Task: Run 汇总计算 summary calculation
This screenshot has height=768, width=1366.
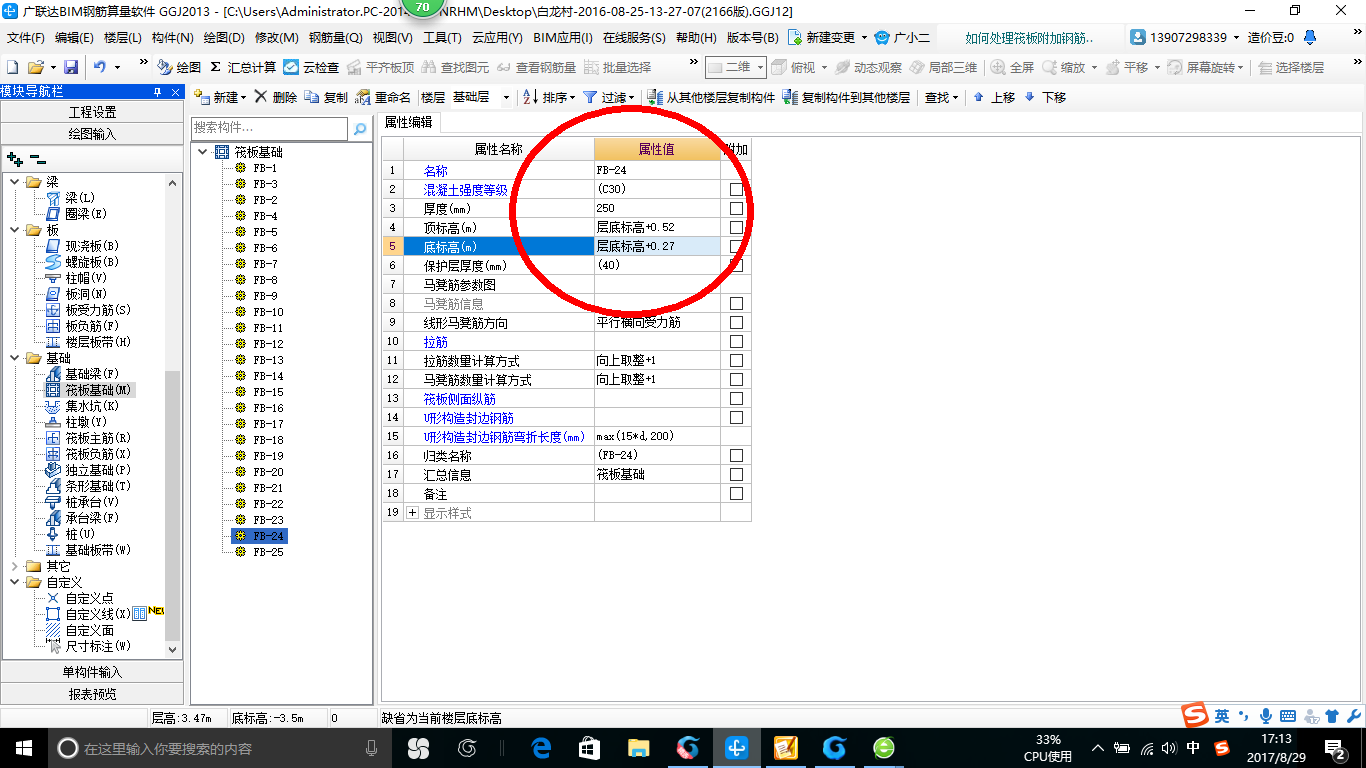Action: click(x=243, y=67)
